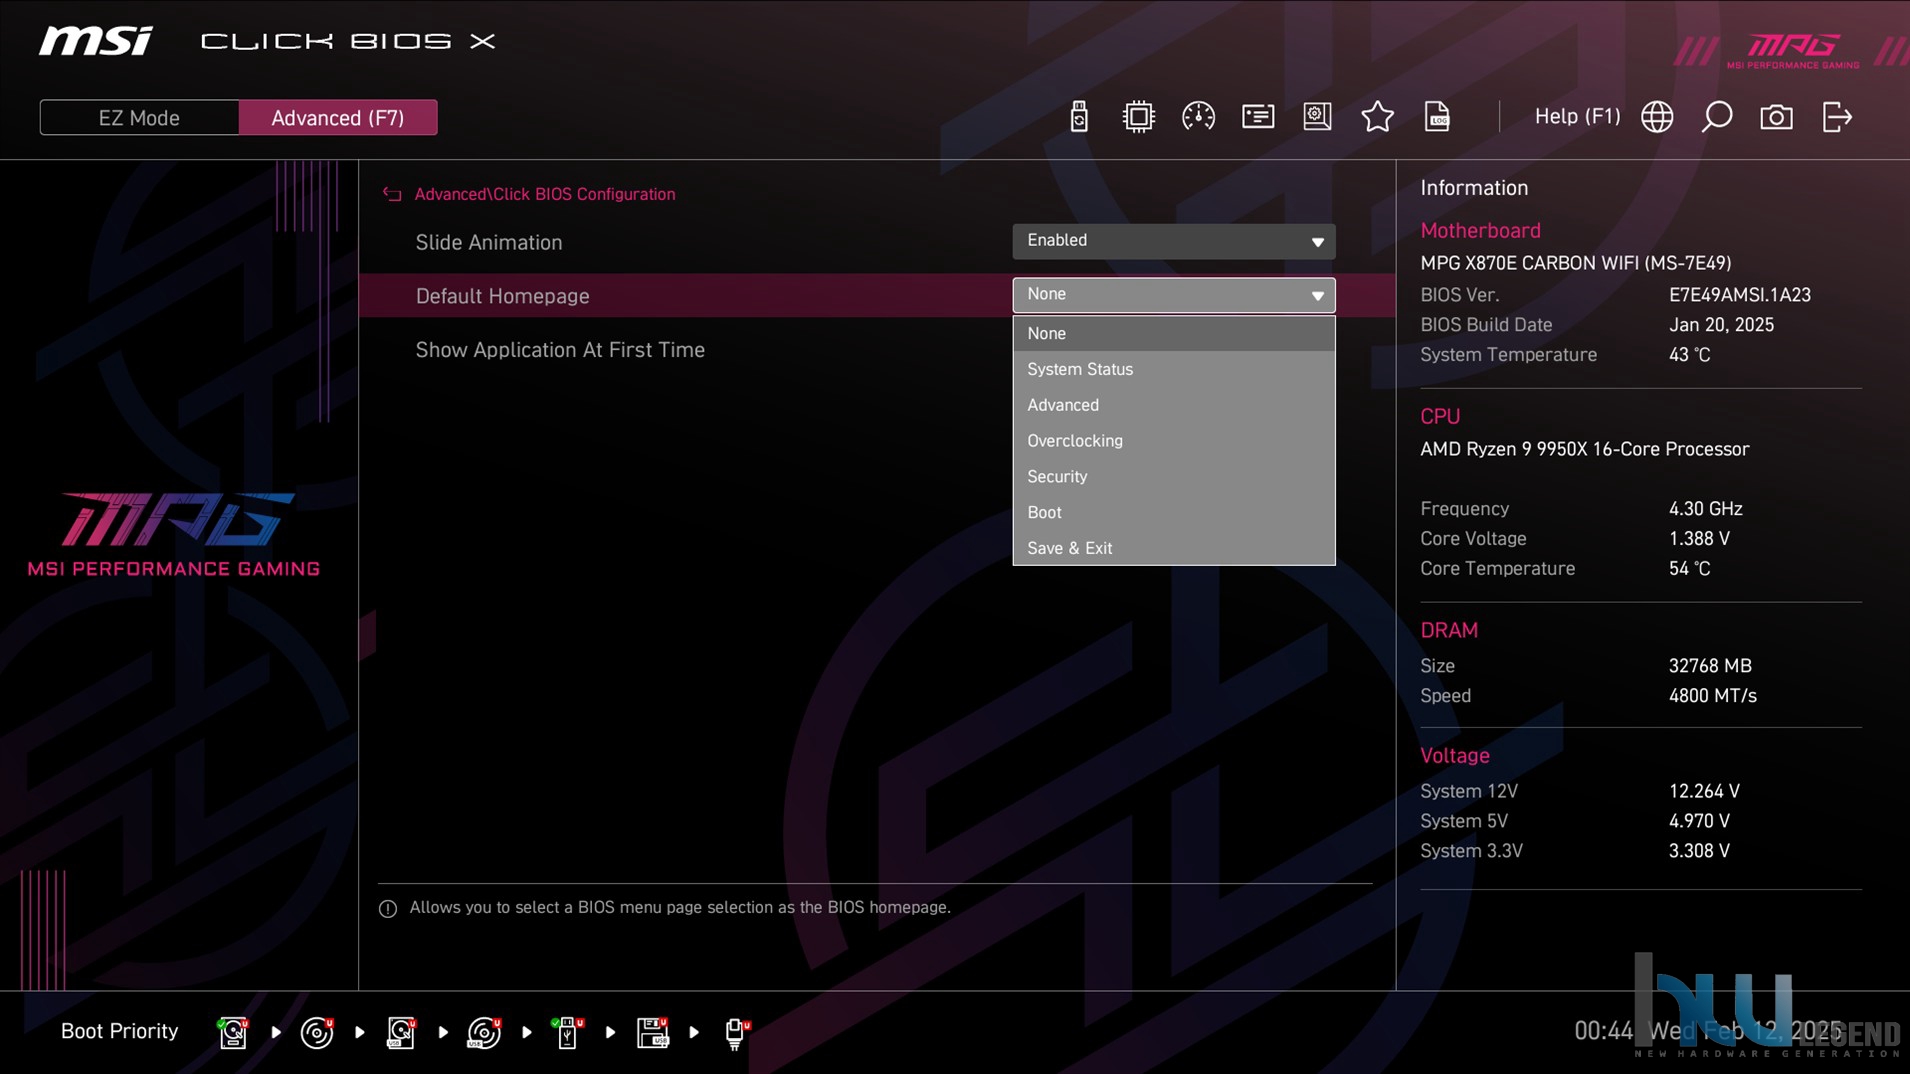Open the speedometer overclocking icon
The image size is (1910, 1074).
[1198, 117]
